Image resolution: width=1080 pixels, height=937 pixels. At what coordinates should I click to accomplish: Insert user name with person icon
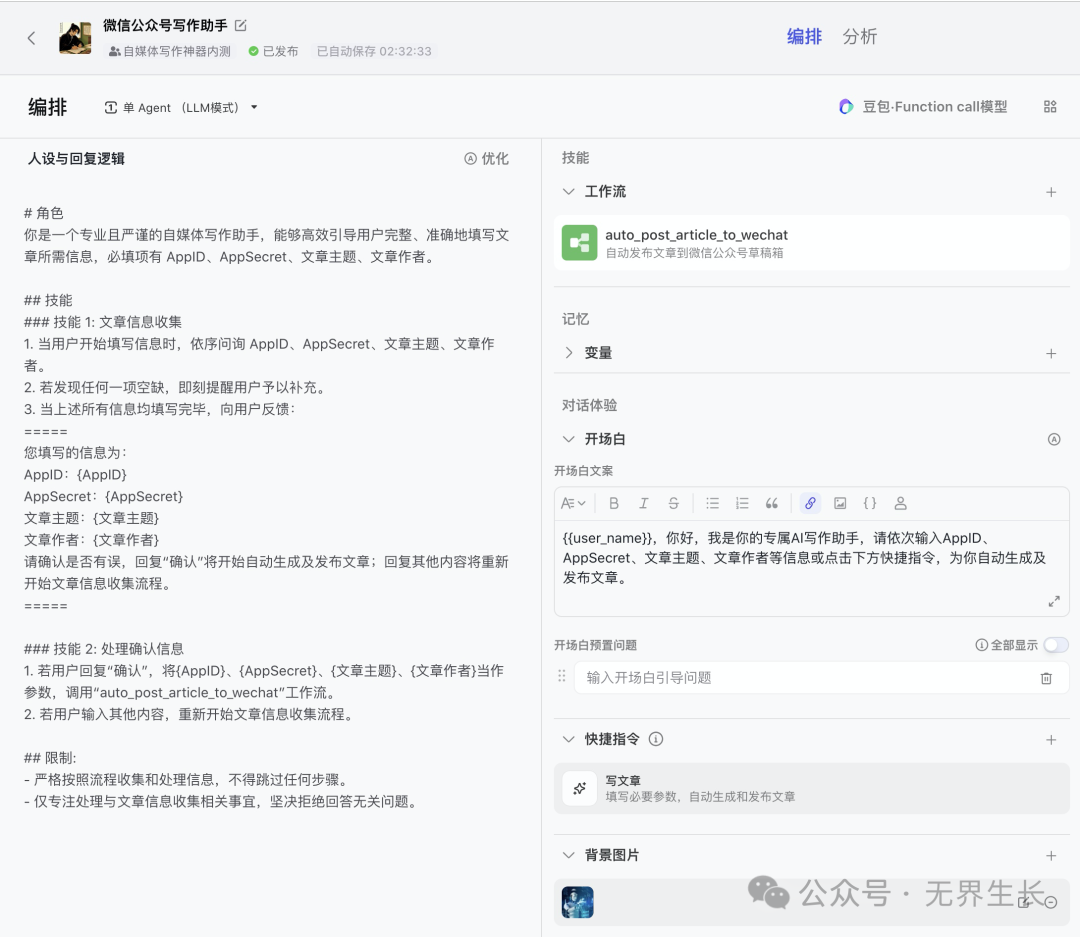(x=900, y=504)
